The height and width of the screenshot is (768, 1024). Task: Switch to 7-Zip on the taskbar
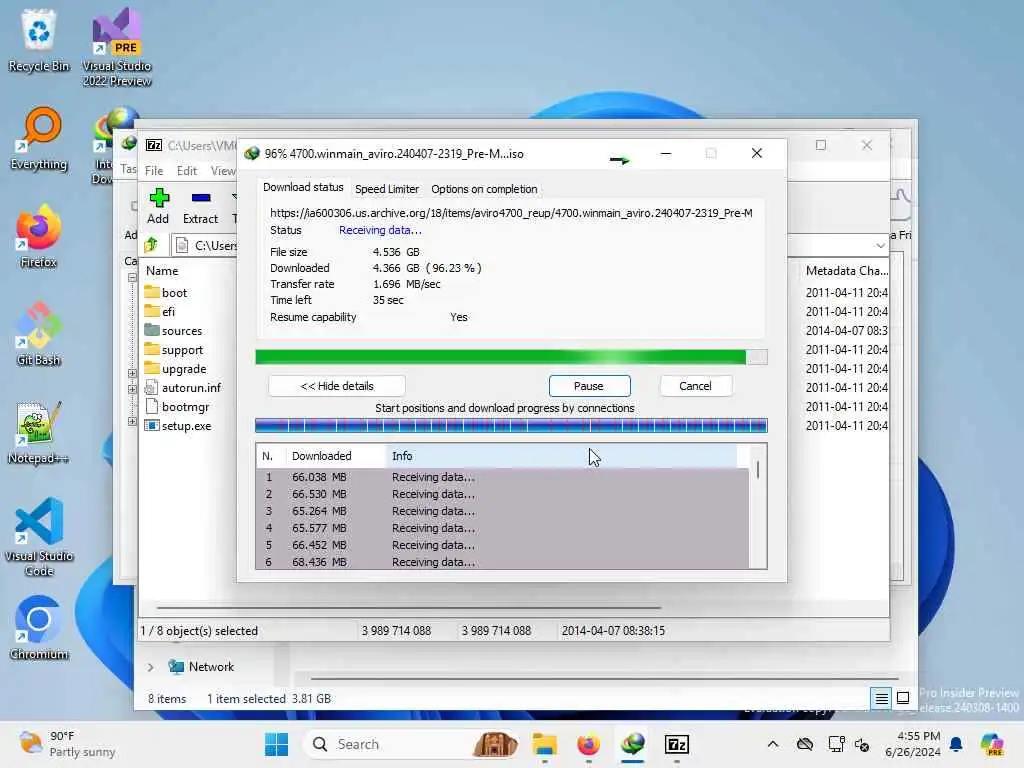[677, 744]
